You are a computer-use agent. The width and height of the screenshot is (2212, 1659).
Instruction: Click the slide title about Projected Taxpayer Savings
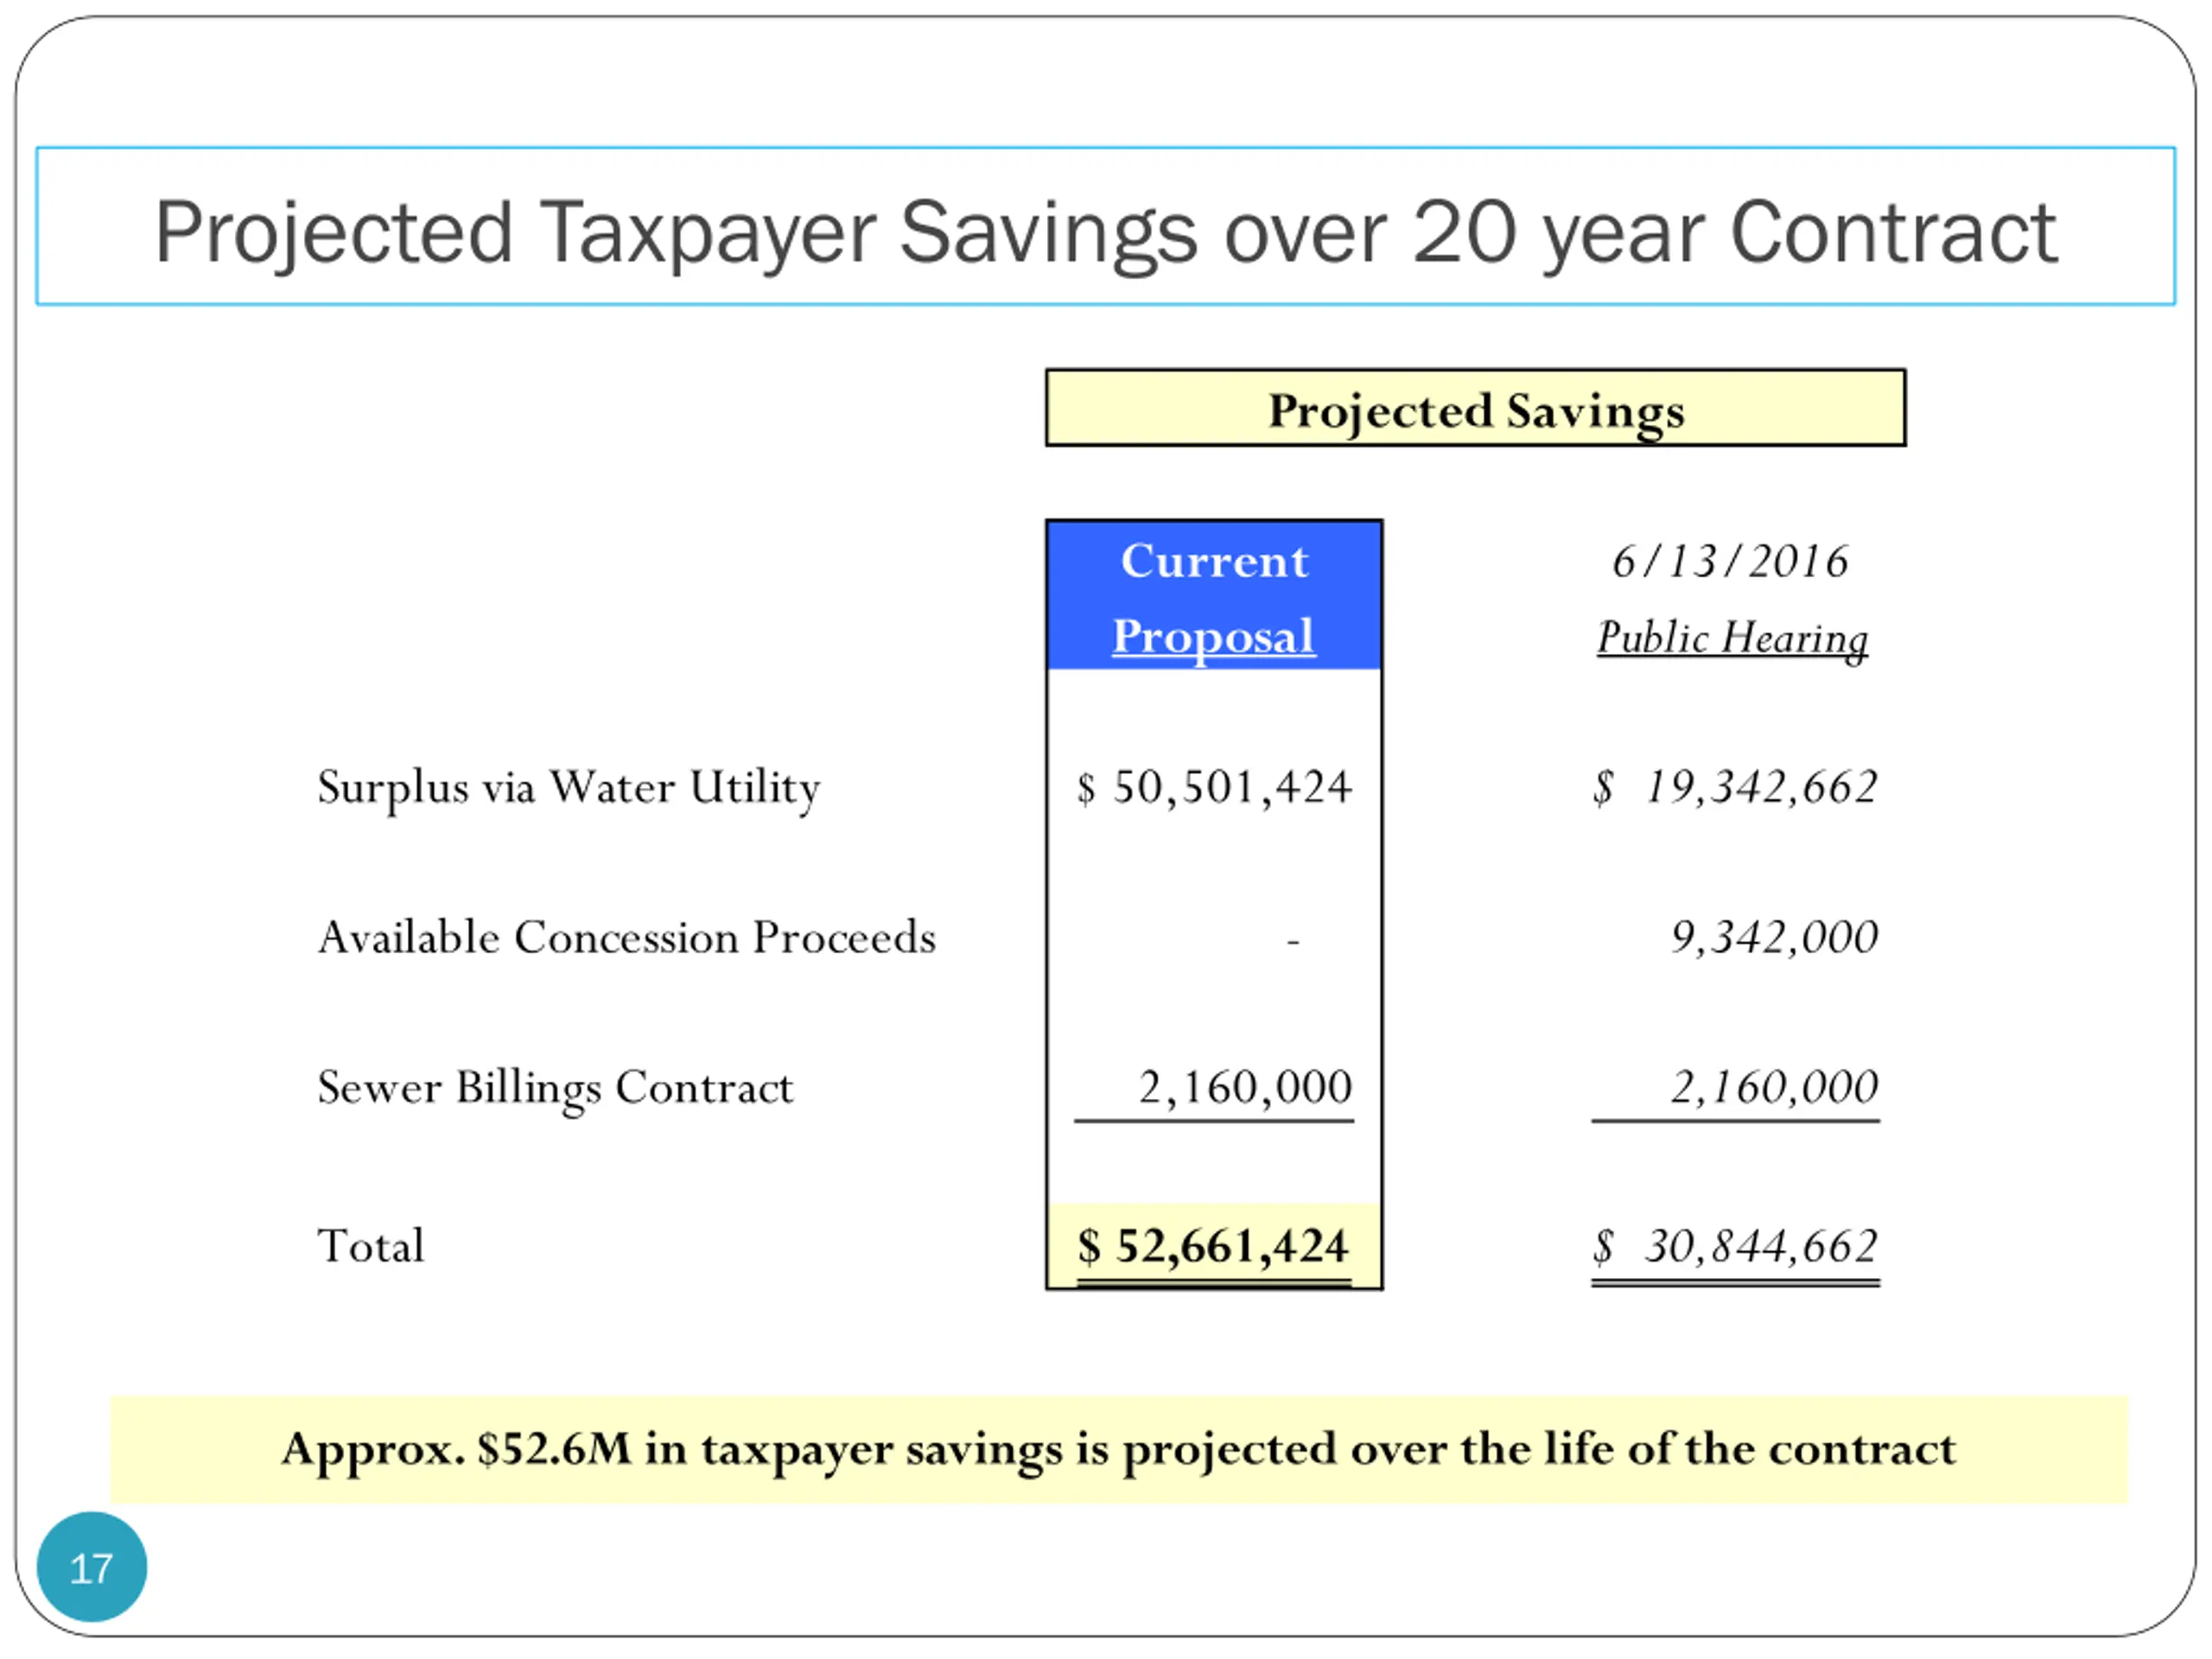tap(1104, 232)
